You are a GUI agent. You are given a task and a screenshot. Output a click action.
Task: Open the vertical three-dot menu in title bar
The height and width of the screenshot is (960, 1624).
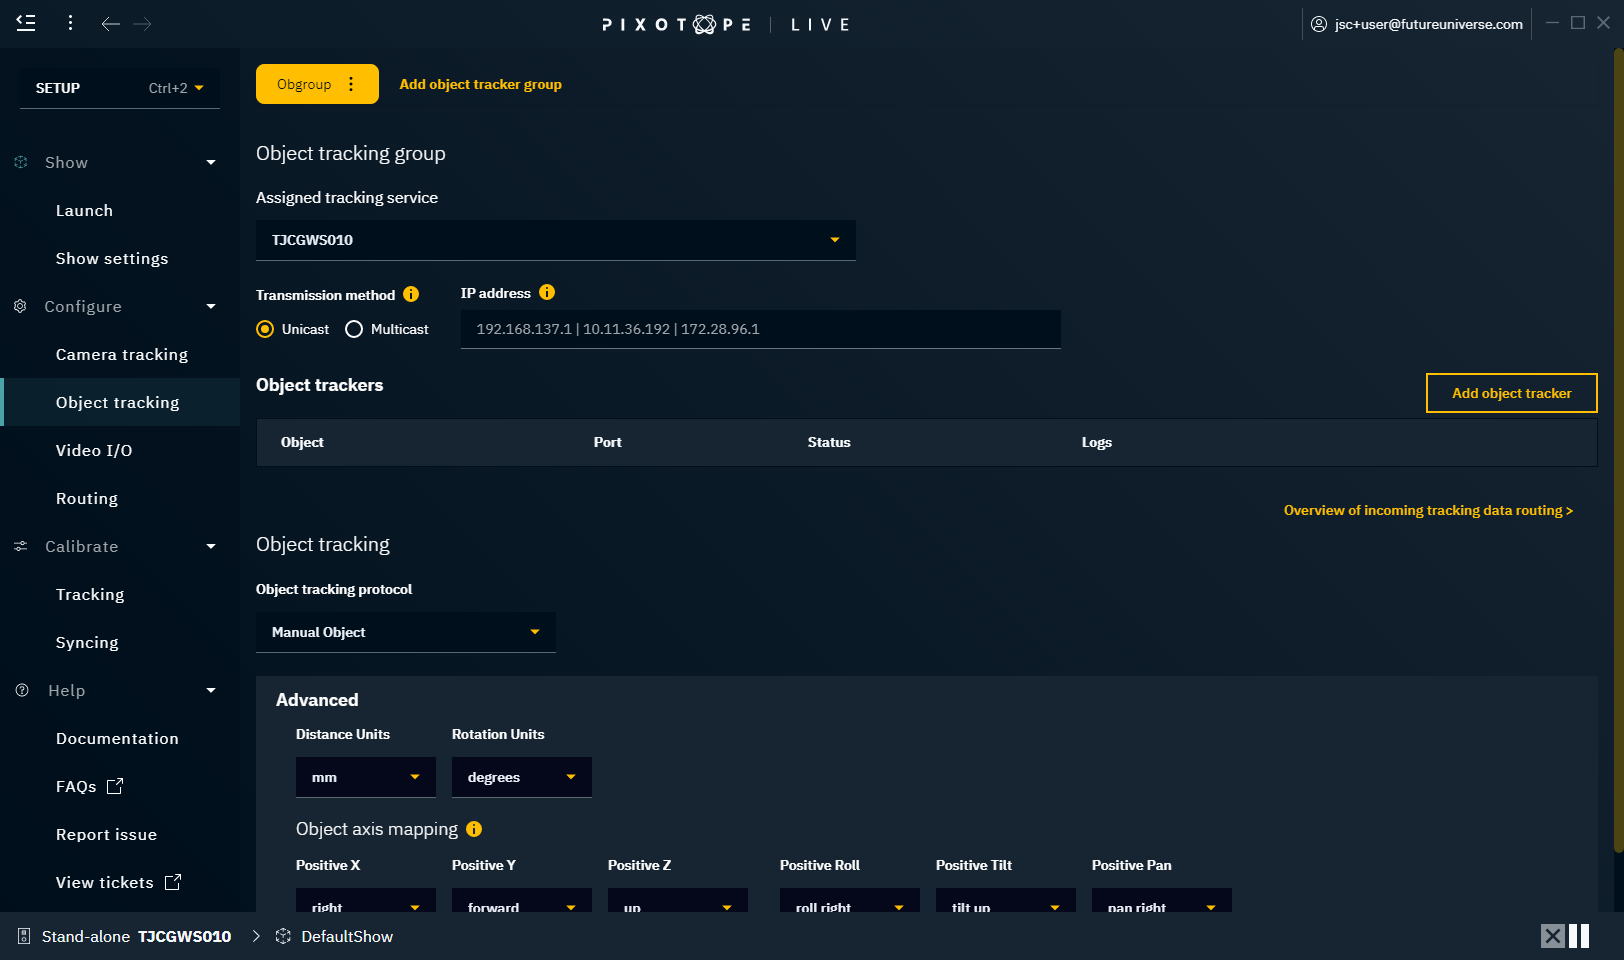tap(70, 23)
